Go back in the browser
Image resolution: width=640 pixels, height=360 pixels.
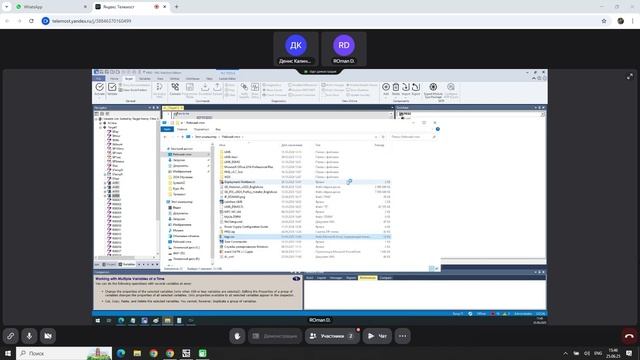8,21
